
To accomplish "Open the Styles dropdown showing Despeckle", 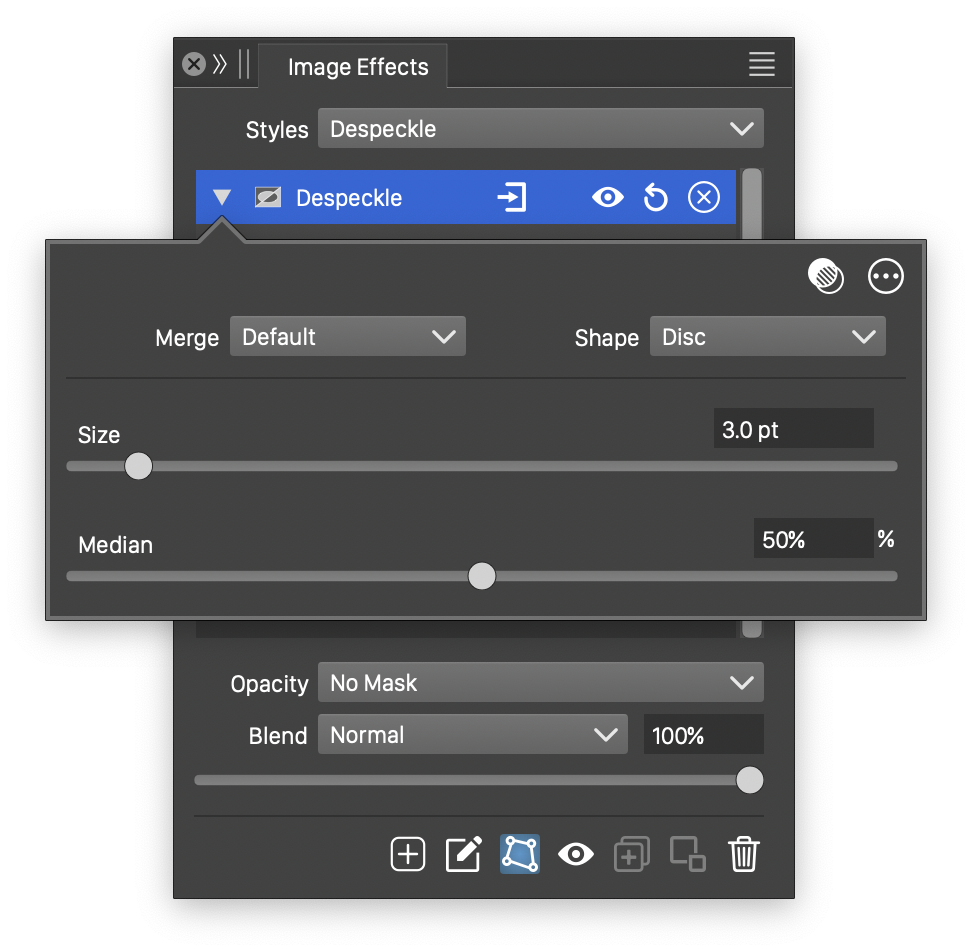I will tap(540, 129).
